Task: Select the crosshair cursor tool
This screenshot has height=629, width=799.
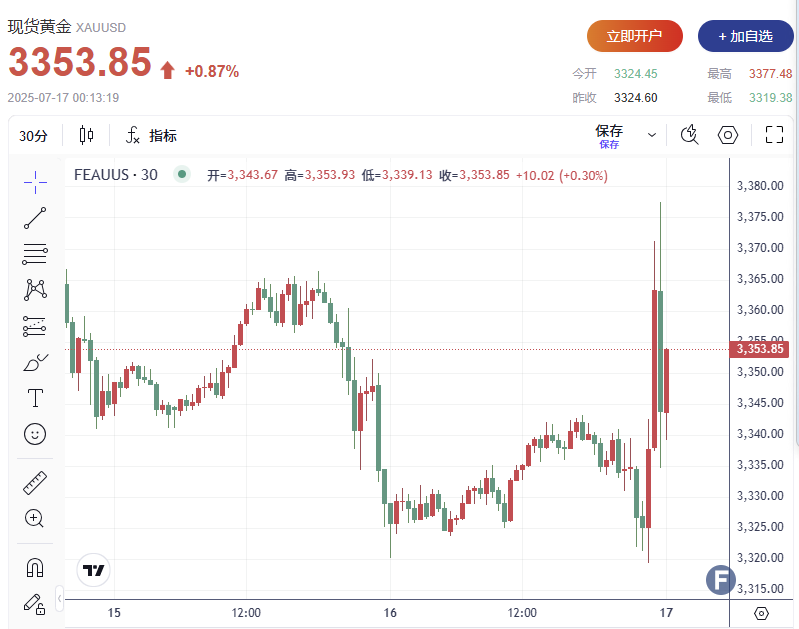Action: 35,181
